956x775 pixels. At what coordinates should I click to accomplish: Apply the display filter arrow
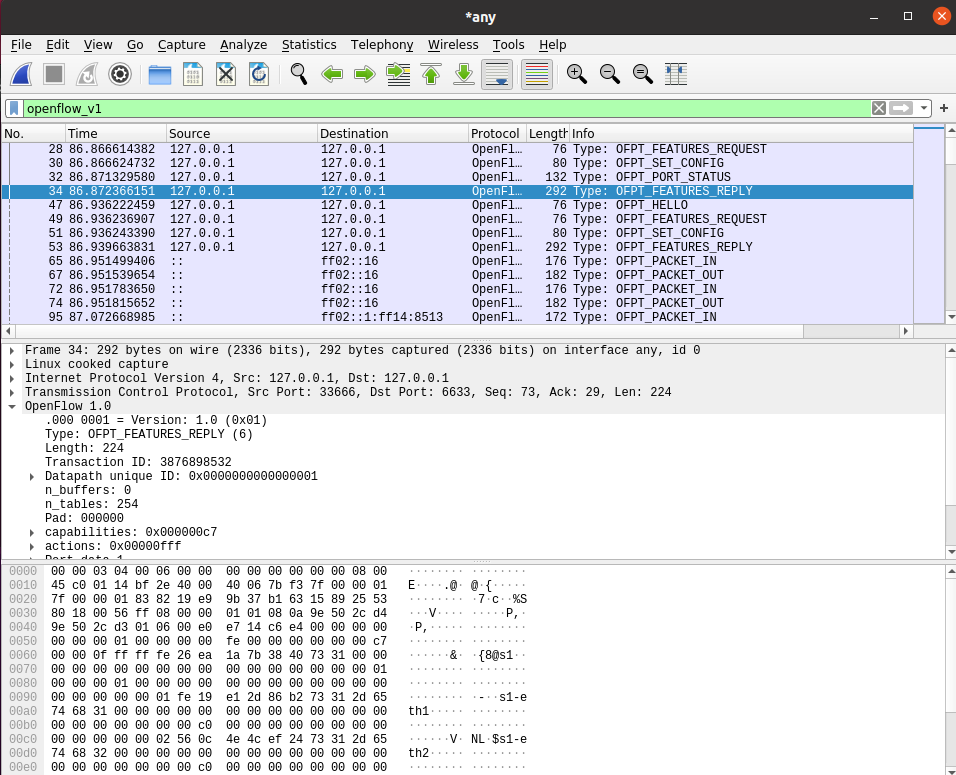pyautogui.click(x=901, y=109)
